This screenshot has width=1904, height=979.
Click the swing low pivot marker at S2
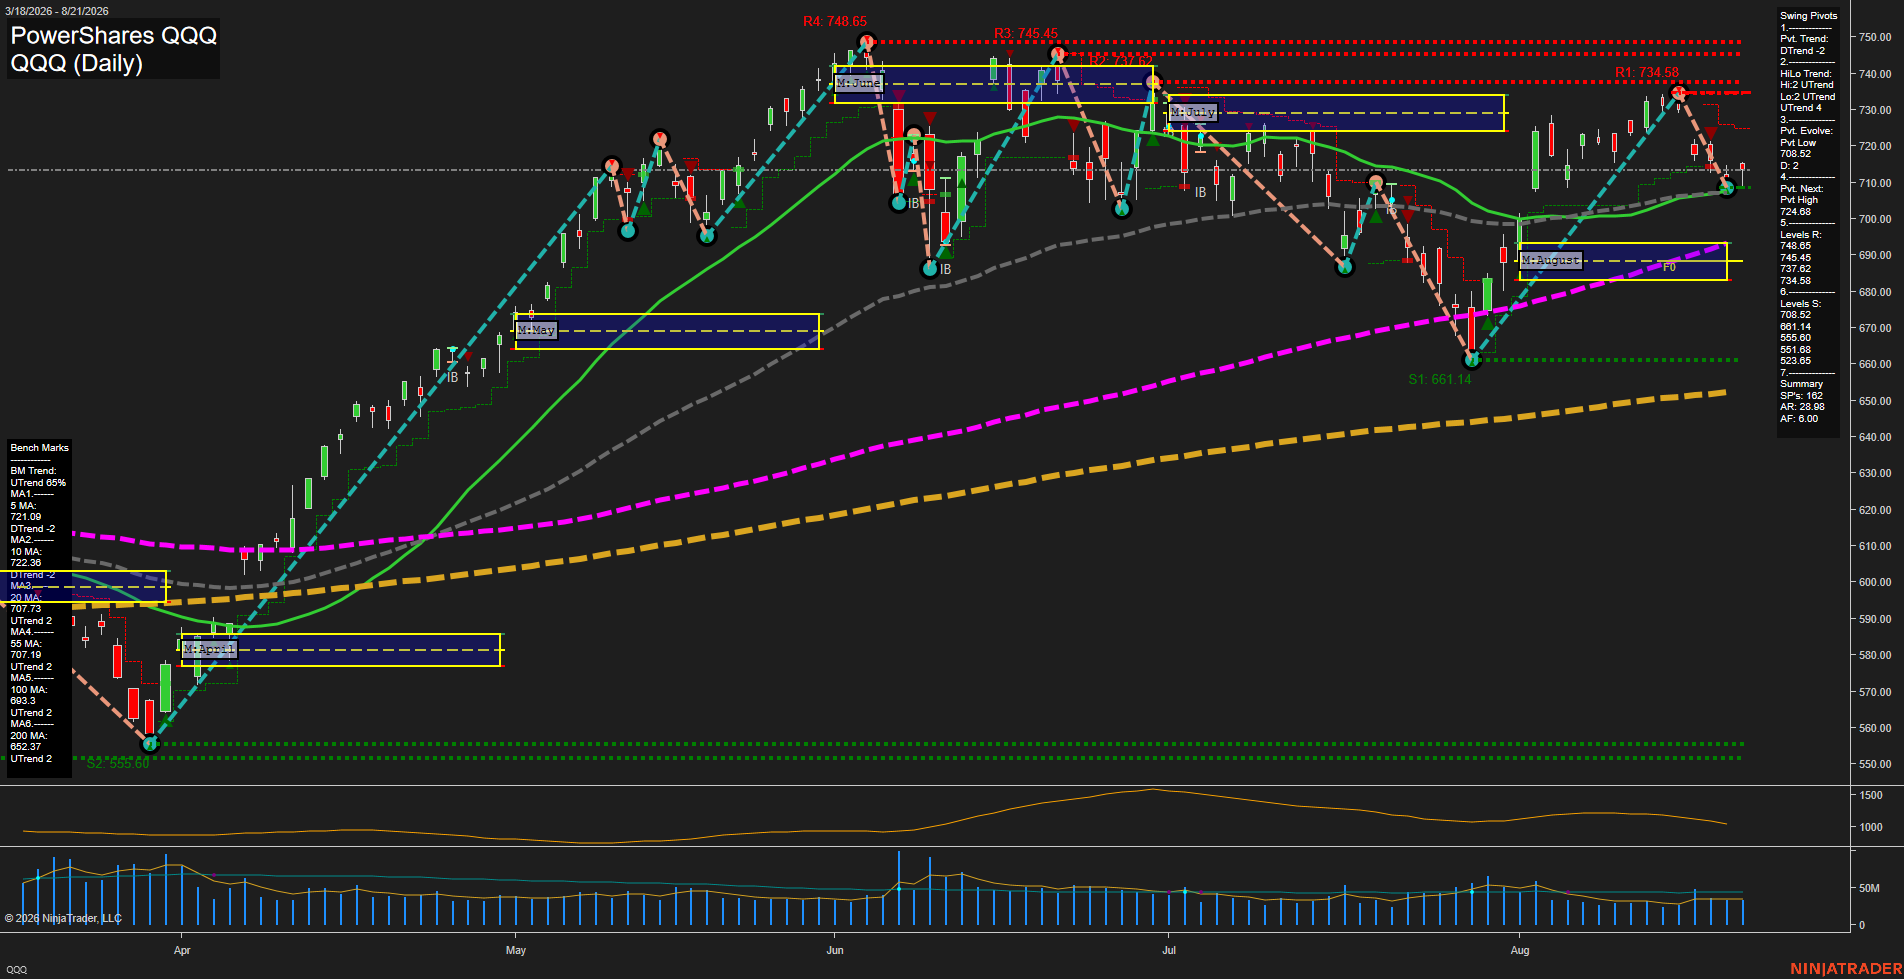[x=150, y=744]
